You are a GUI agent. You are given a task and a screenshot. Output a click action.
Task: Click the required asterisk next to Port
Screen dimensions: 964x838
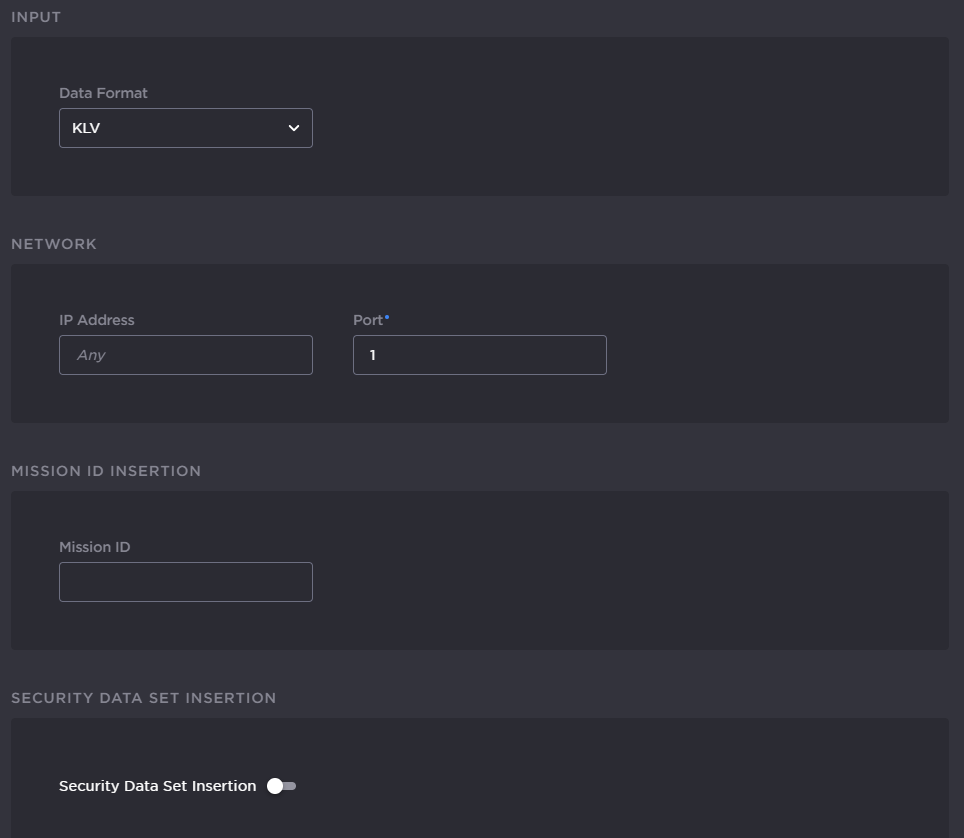pos(387,318)
